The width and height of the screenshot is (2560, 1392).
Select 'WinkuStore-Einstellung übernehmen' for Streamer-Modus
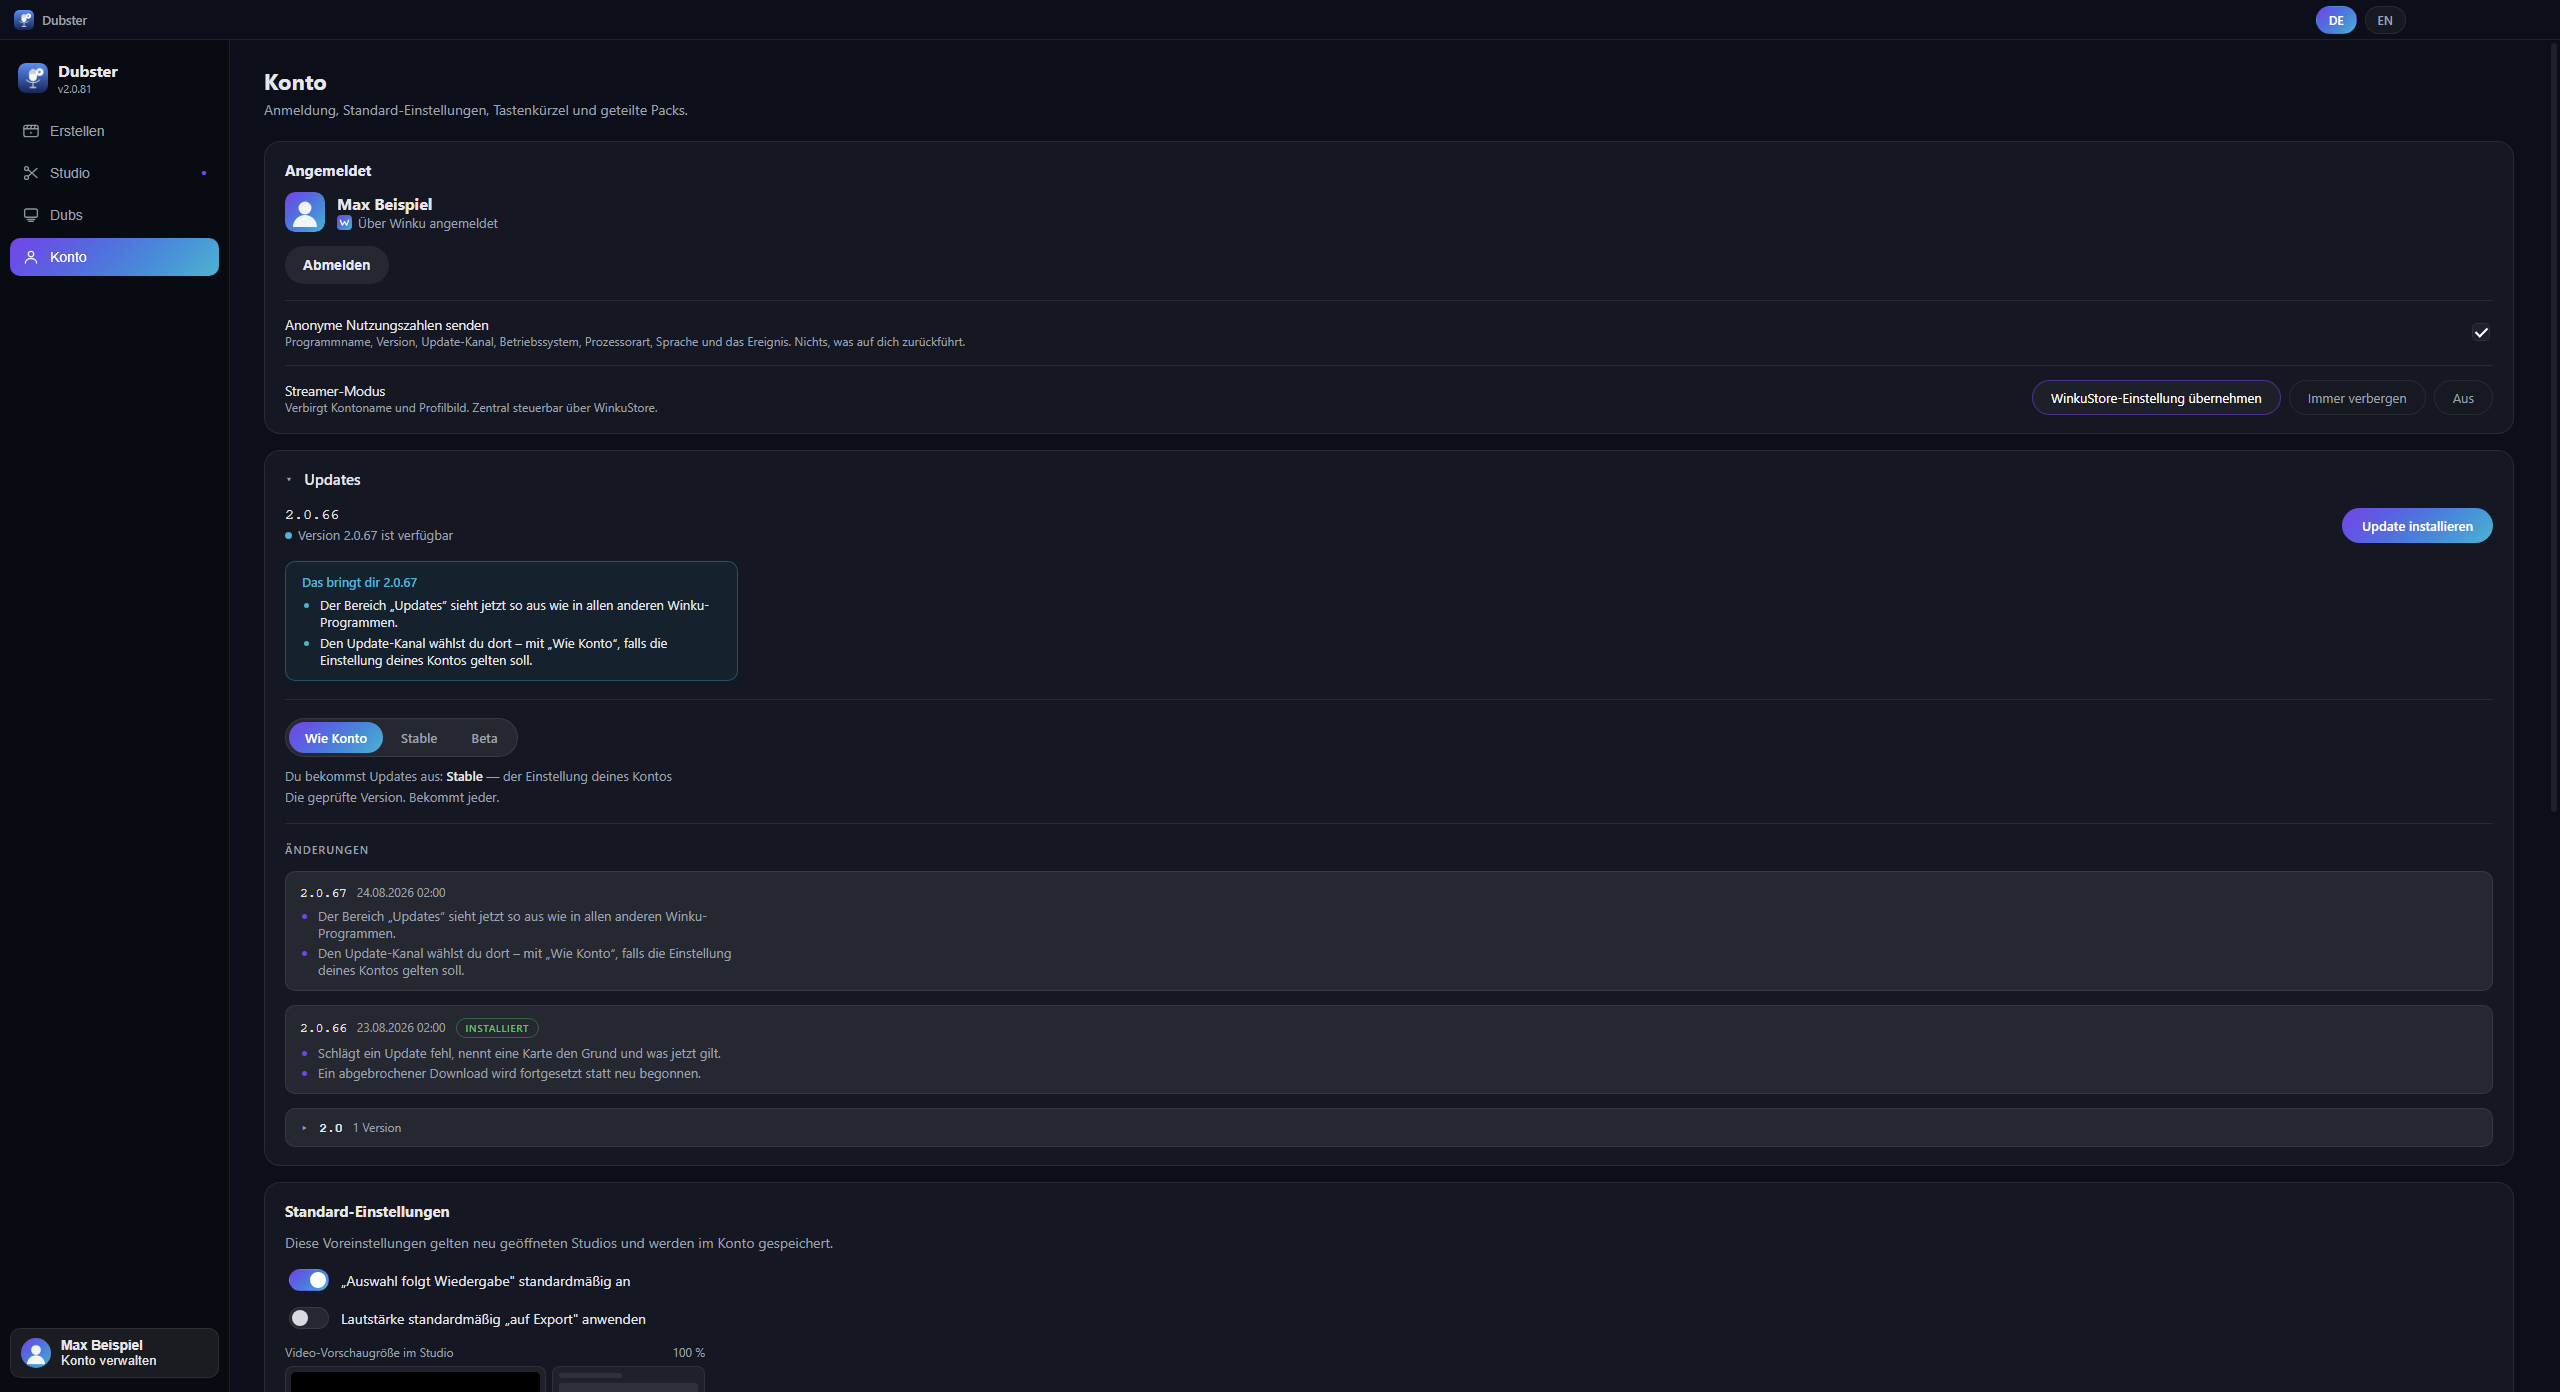pyautogui.click(x=2156, y=398)
